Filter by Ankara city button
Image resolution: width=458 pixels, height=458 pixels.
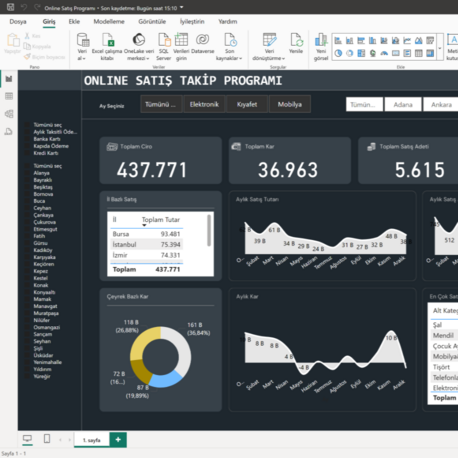[x=441, y=105]
